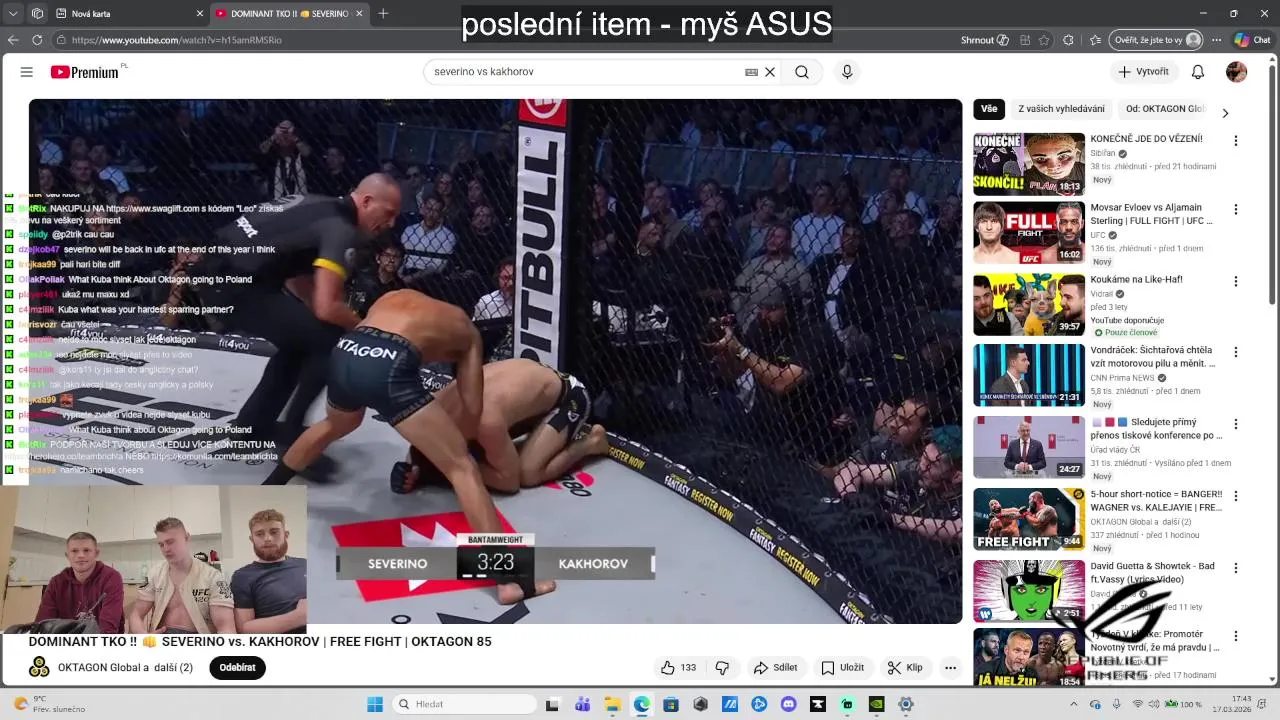1280x720 pixels.
Task: Open the more actions ellipsis under the video
Action: pyautogui.click(x=951, y=668)
